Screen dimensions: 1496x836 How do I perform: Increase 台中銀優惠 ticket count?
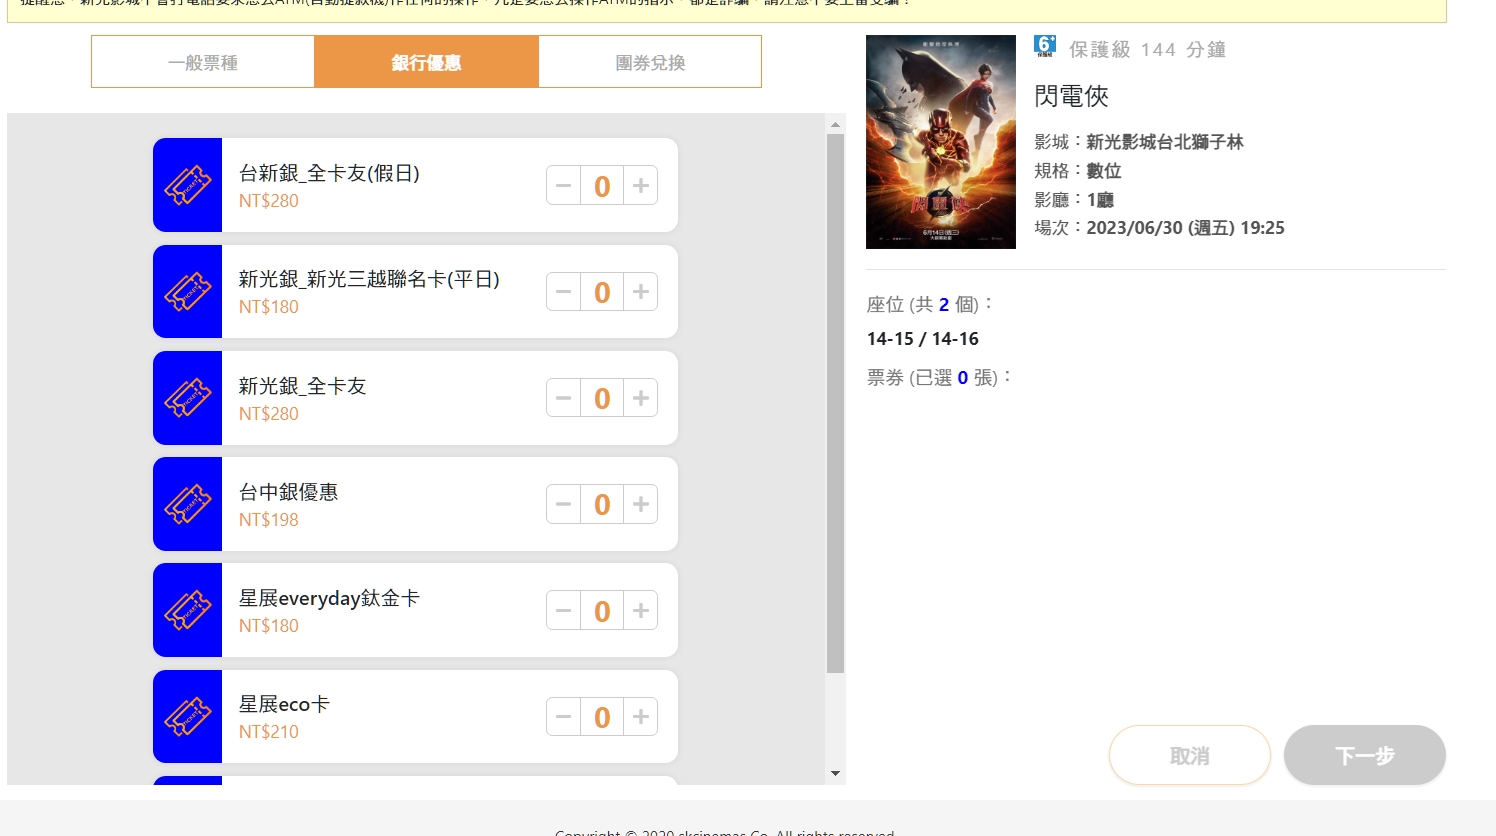(x=641, y=504)
